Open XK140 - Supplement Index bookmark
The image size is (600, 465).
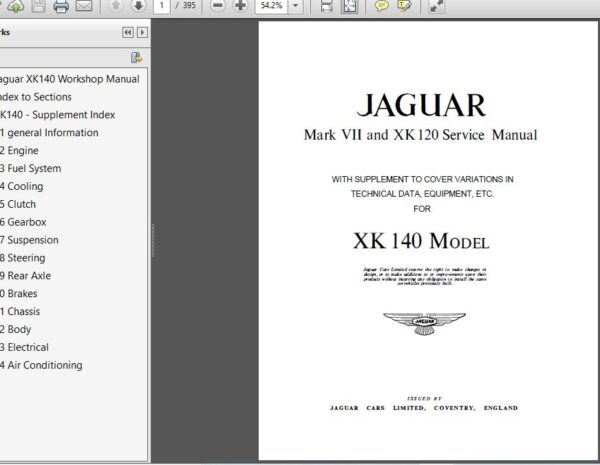[x=57, y=115]
